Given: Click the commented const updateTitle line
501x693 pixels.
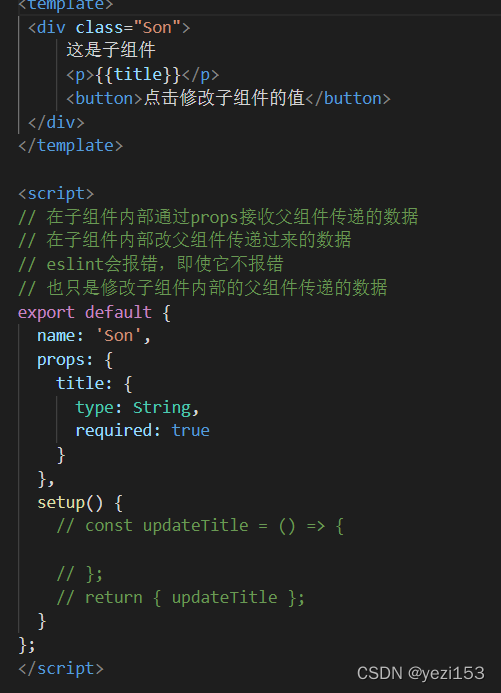Looking at the screenshot, I should [200, 526].
